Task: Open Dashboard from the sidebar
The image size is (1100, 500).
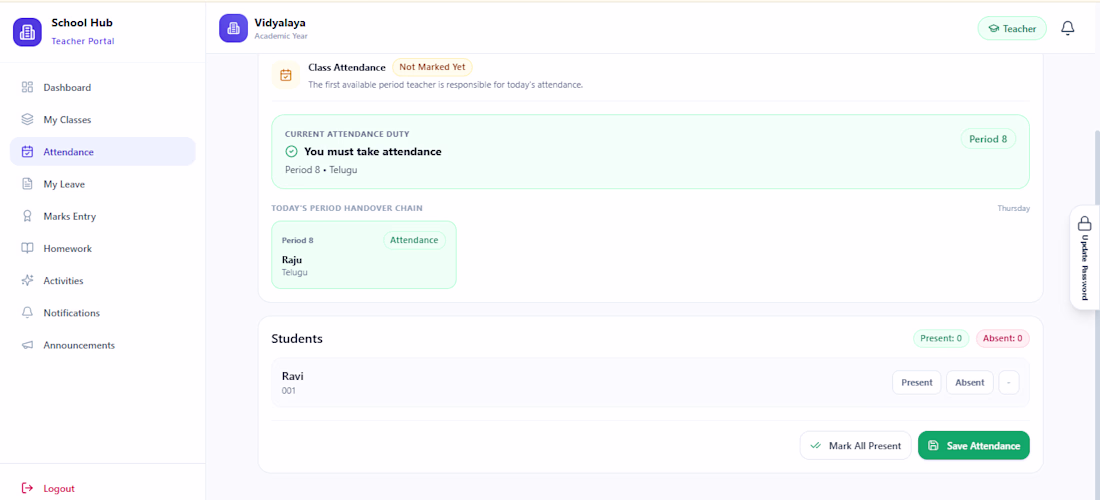Action: click(102, 88)
